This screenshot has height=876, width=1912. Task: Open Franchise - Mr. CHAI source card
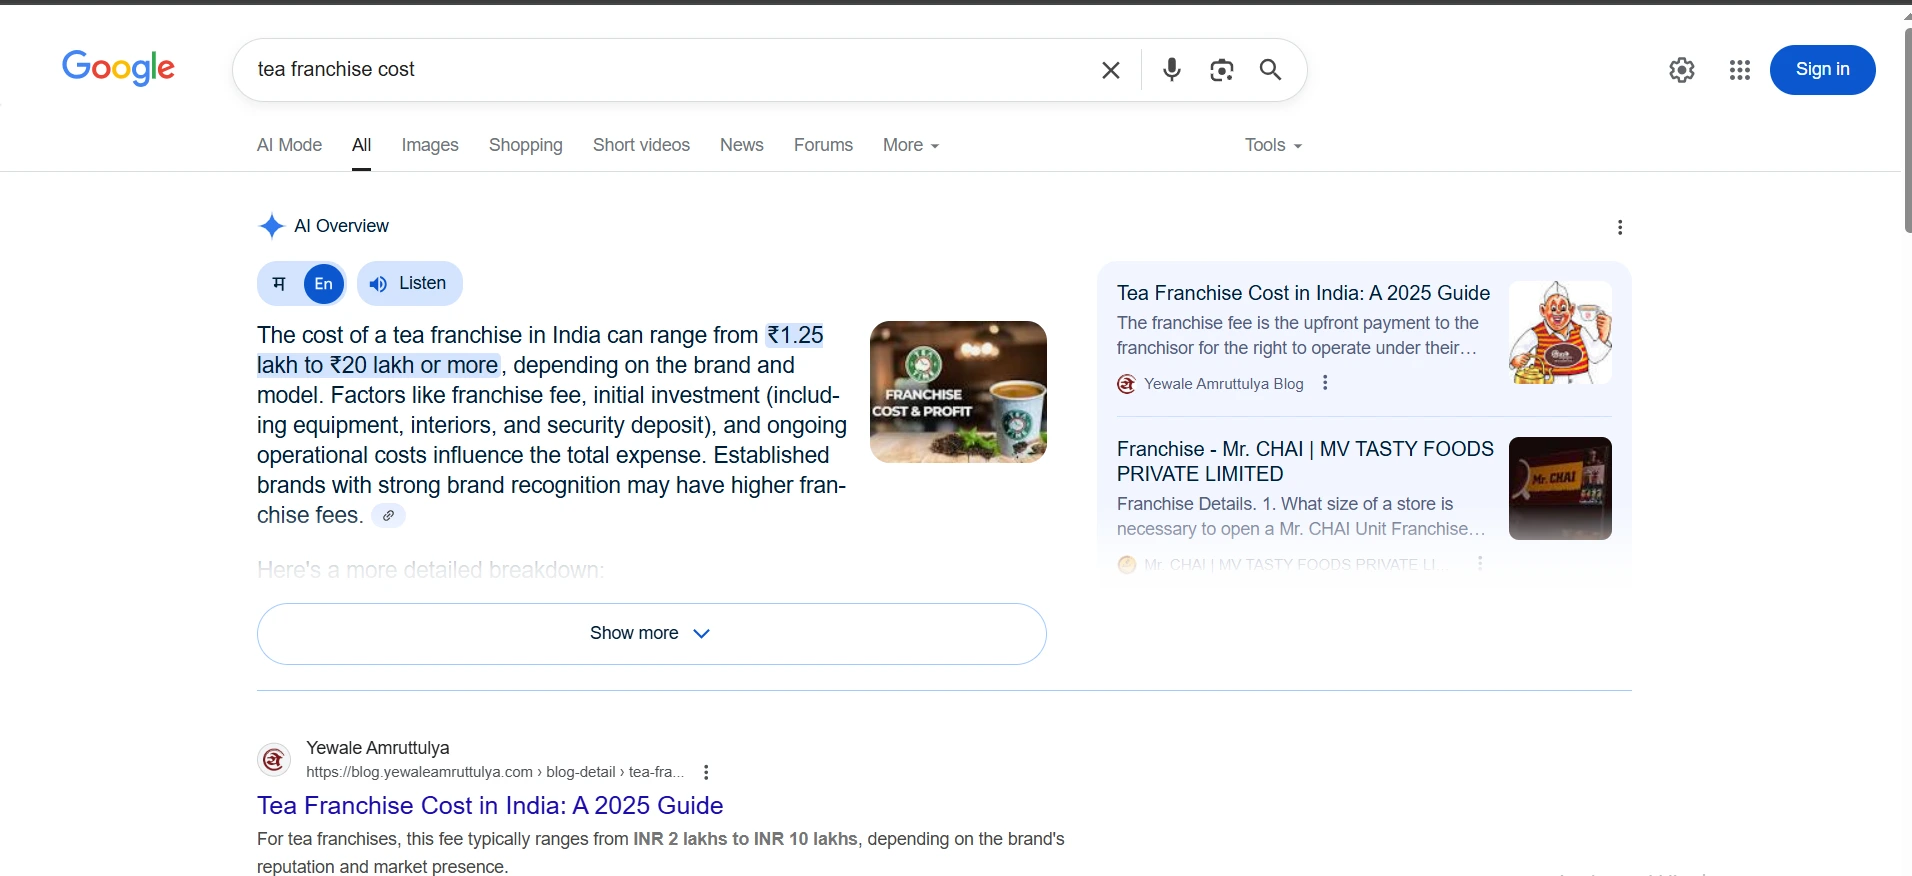(x=1305, y=461)
